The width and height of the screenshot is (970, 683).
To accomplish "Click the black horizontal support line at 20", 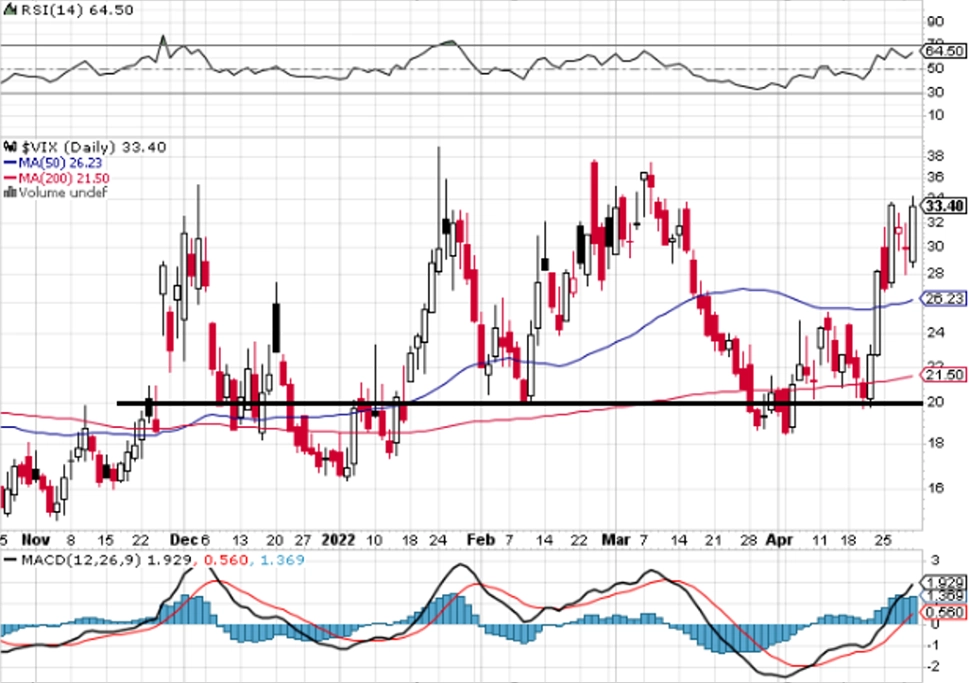I will point(520,403).
